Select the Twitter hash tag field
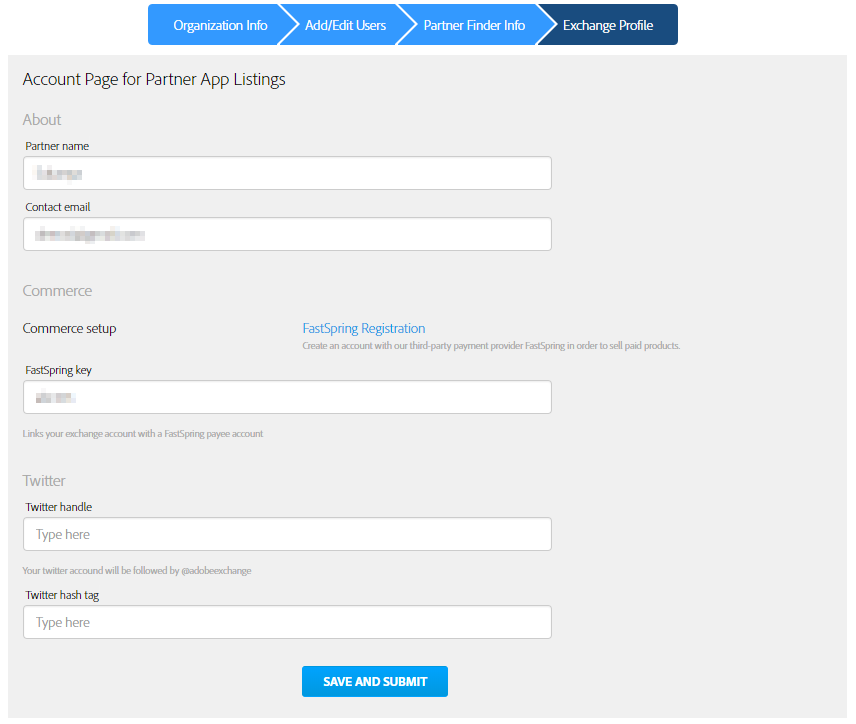This screenshot has width=856, height=724. pyautogui.click(x=287, y=622)
